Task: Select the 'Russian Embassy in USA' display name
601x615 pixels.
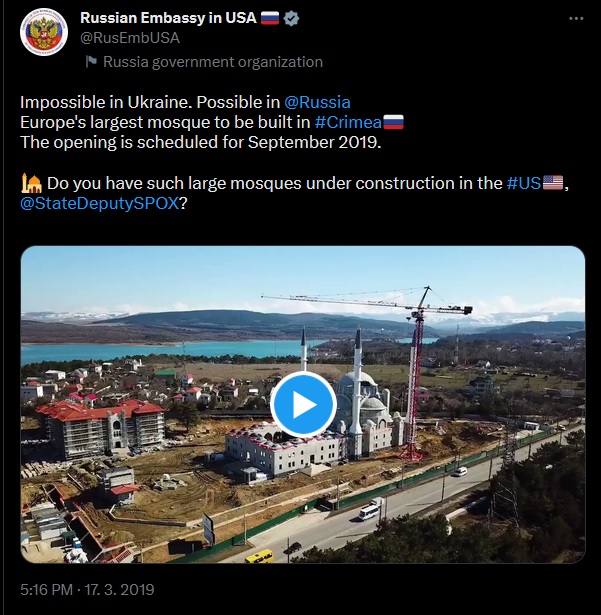Action: [168, 18]
